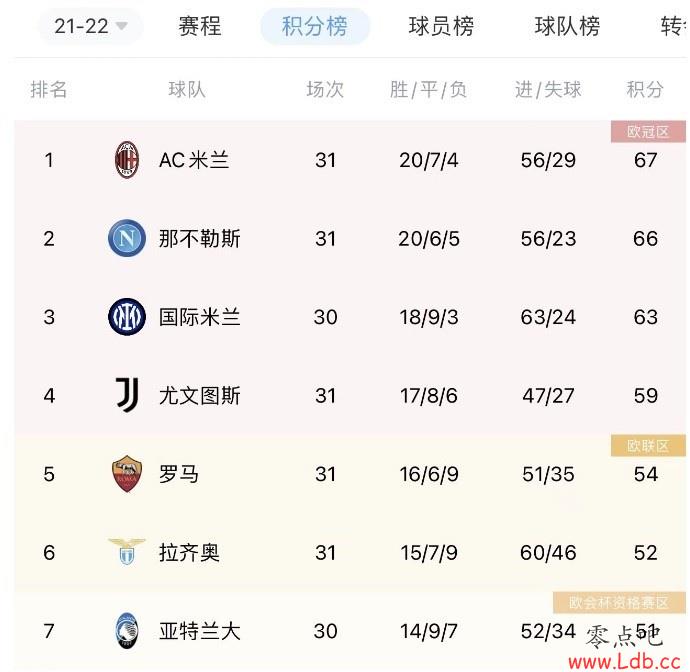Screen dimensions: 690x672
Task: Open the 尤文图斯 team entry
Action: click(200, 395)
